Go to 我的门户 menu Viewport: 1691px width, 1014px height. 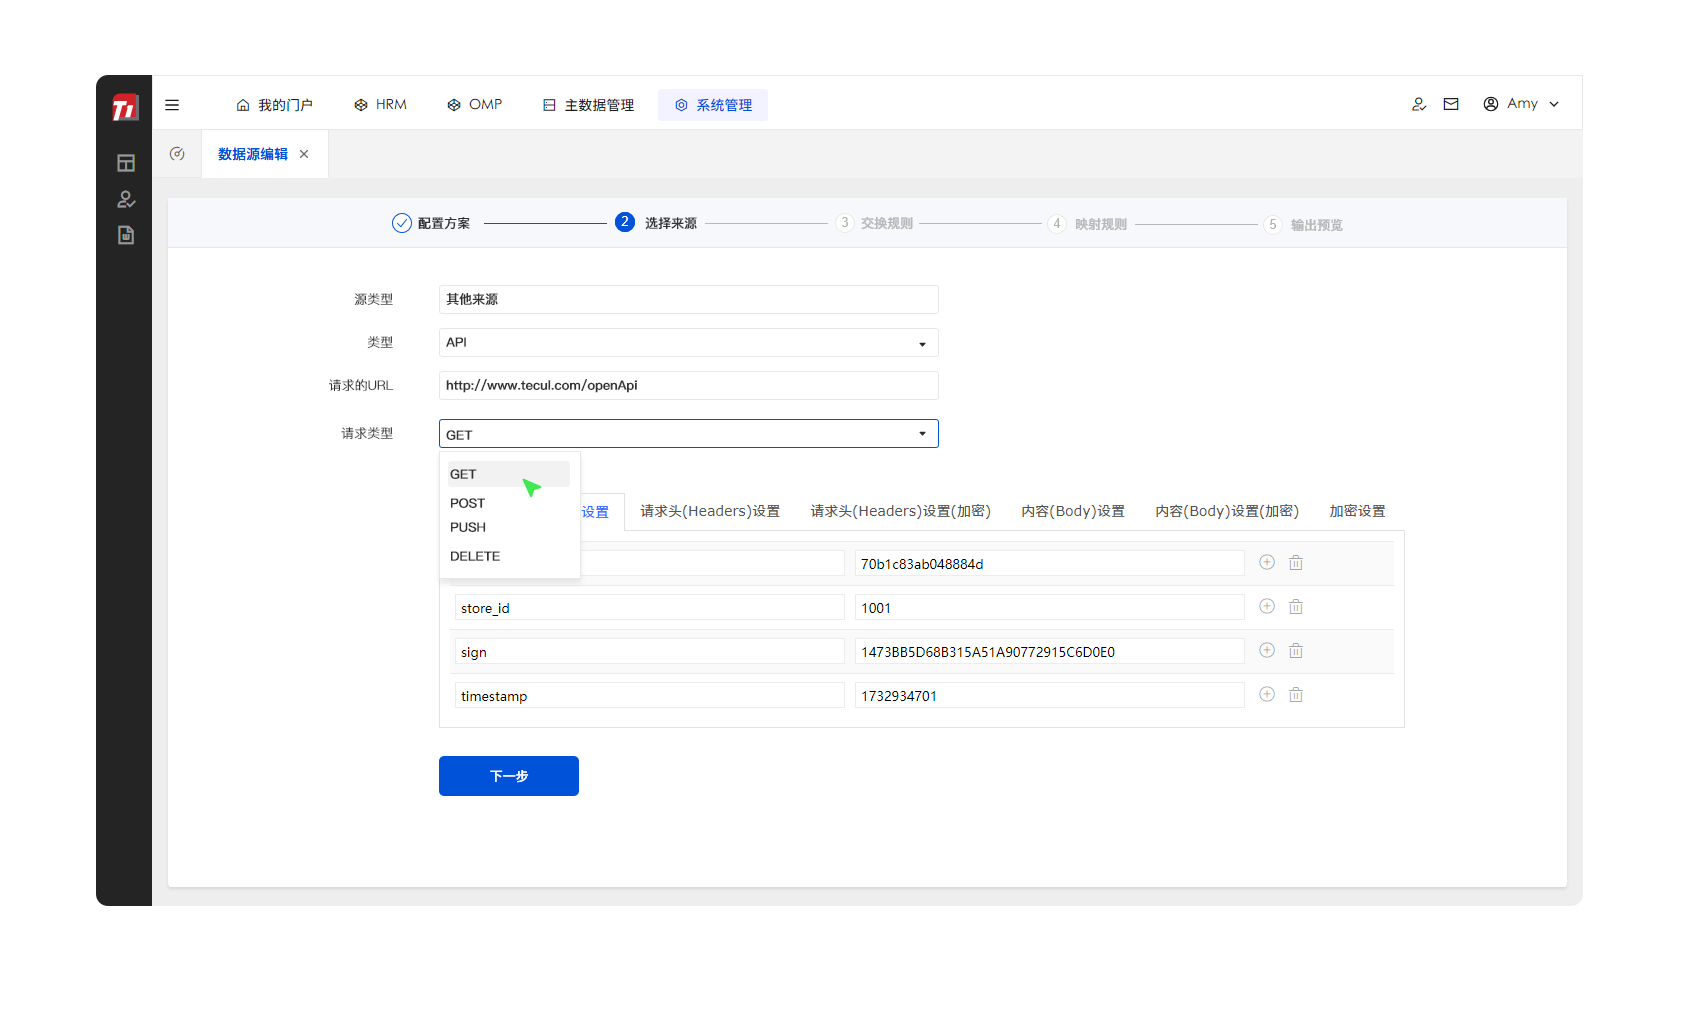tap(275, 105)
